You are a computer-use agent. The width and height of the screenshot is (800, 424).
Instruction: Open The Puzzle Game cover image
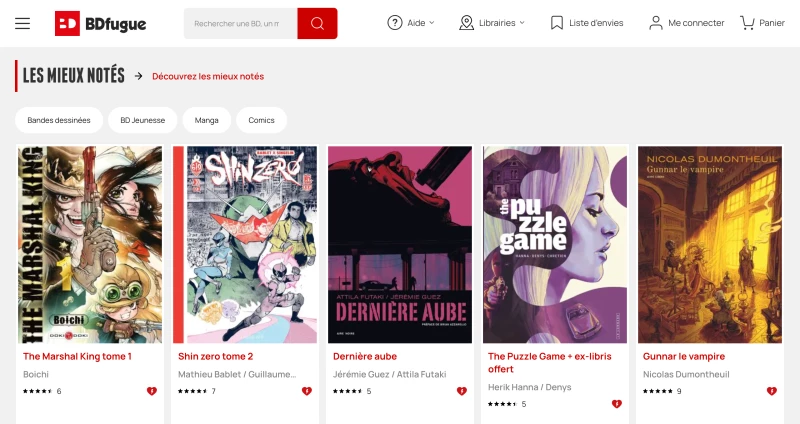[555, 244]
